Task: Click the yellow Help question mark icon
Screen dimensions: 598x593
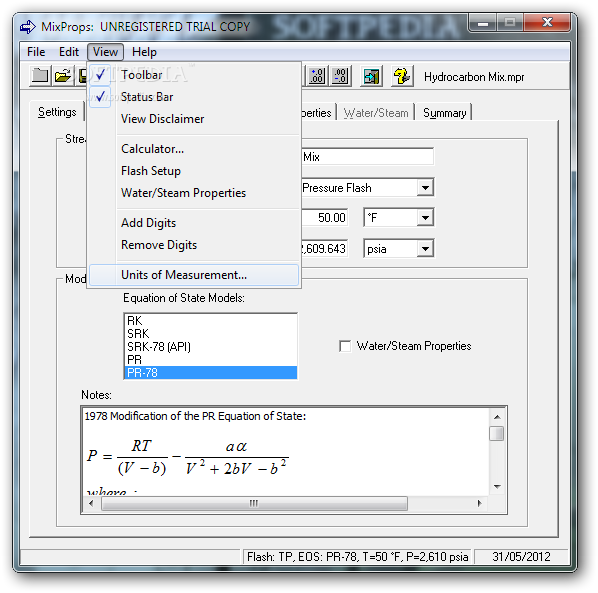Action: click(x=402, y=76)
